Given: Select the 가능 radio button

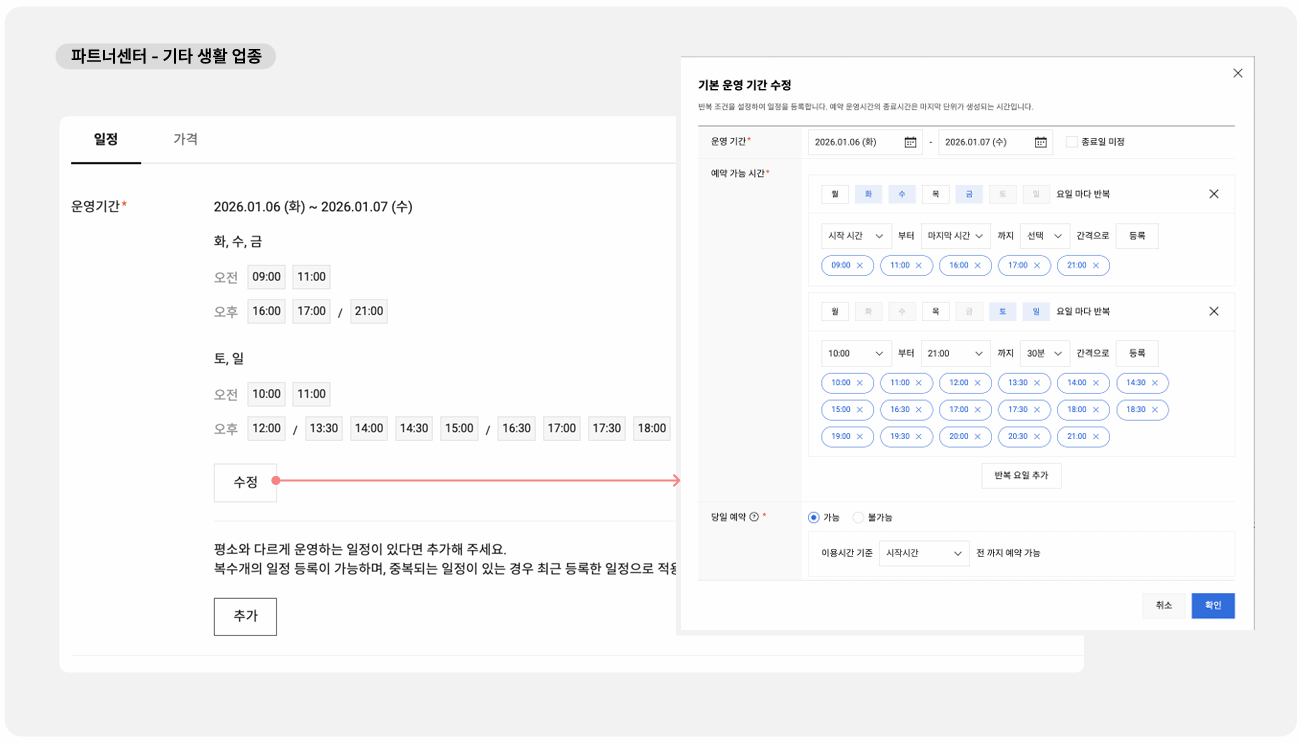Looking at the screenshot, I should click(x=813, y=518).
